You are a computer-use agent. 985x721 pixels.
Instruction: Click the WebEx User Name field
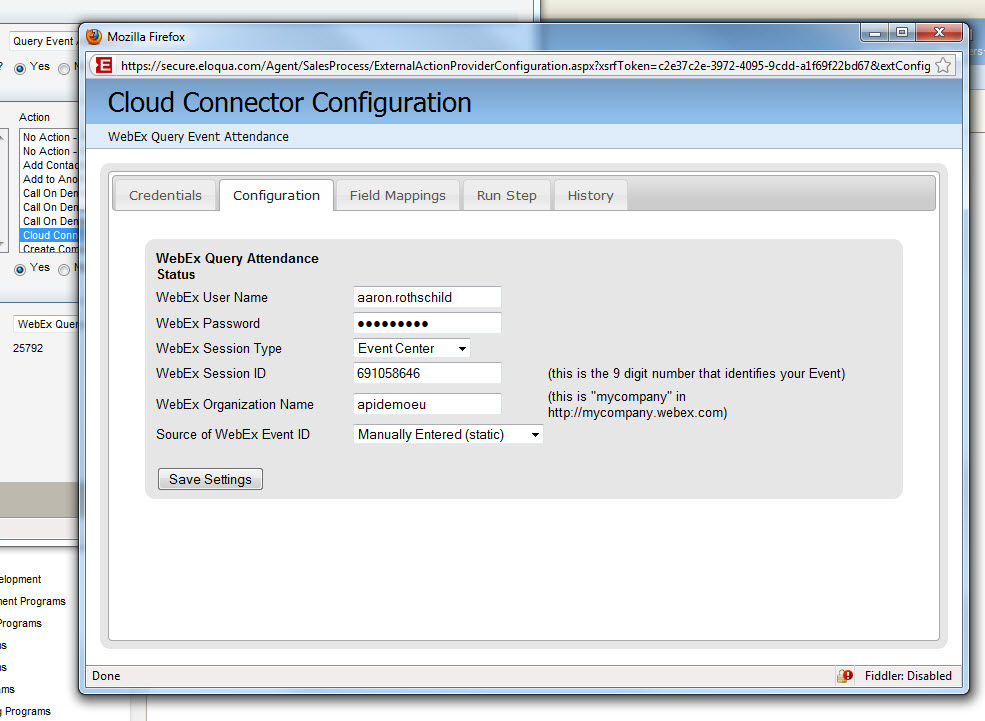pyautogui.click(x=427, y=297)
